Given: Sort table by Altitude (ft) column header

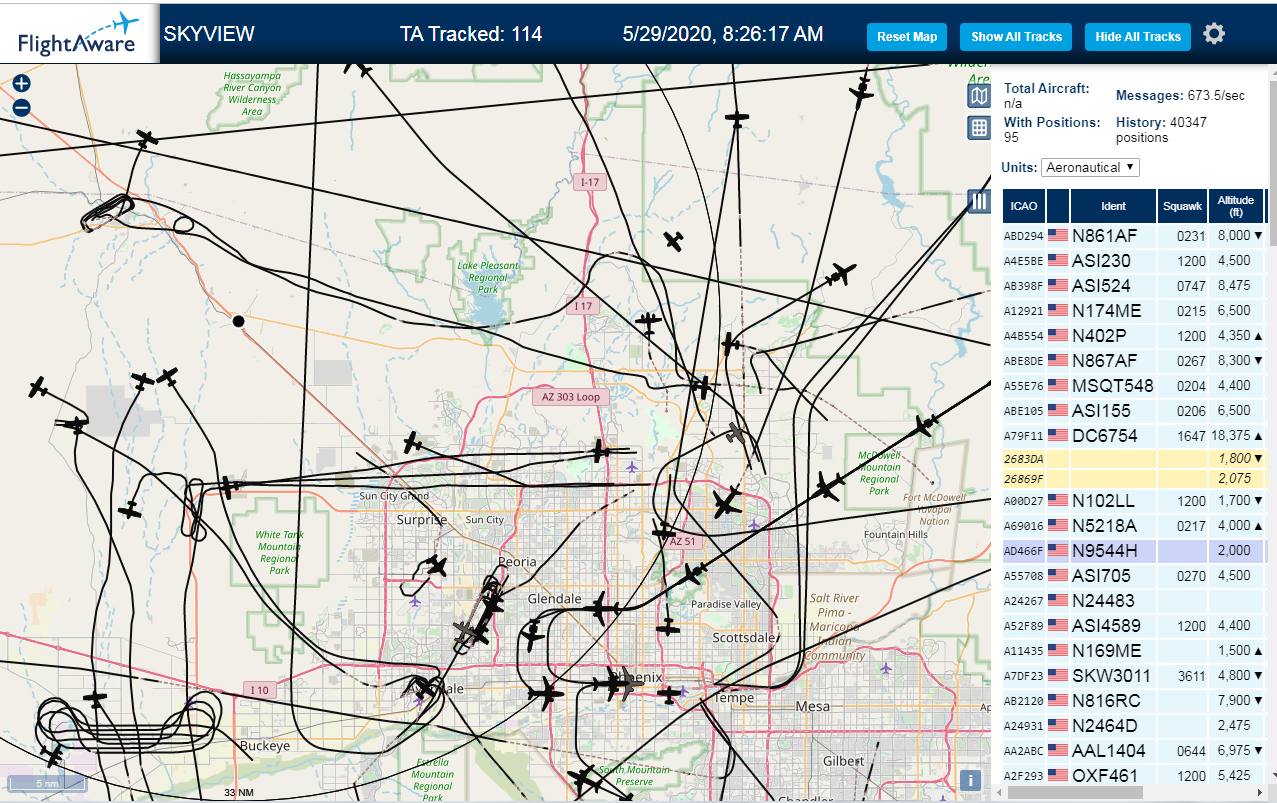Looking at the screenshot, I should 1236,206.
